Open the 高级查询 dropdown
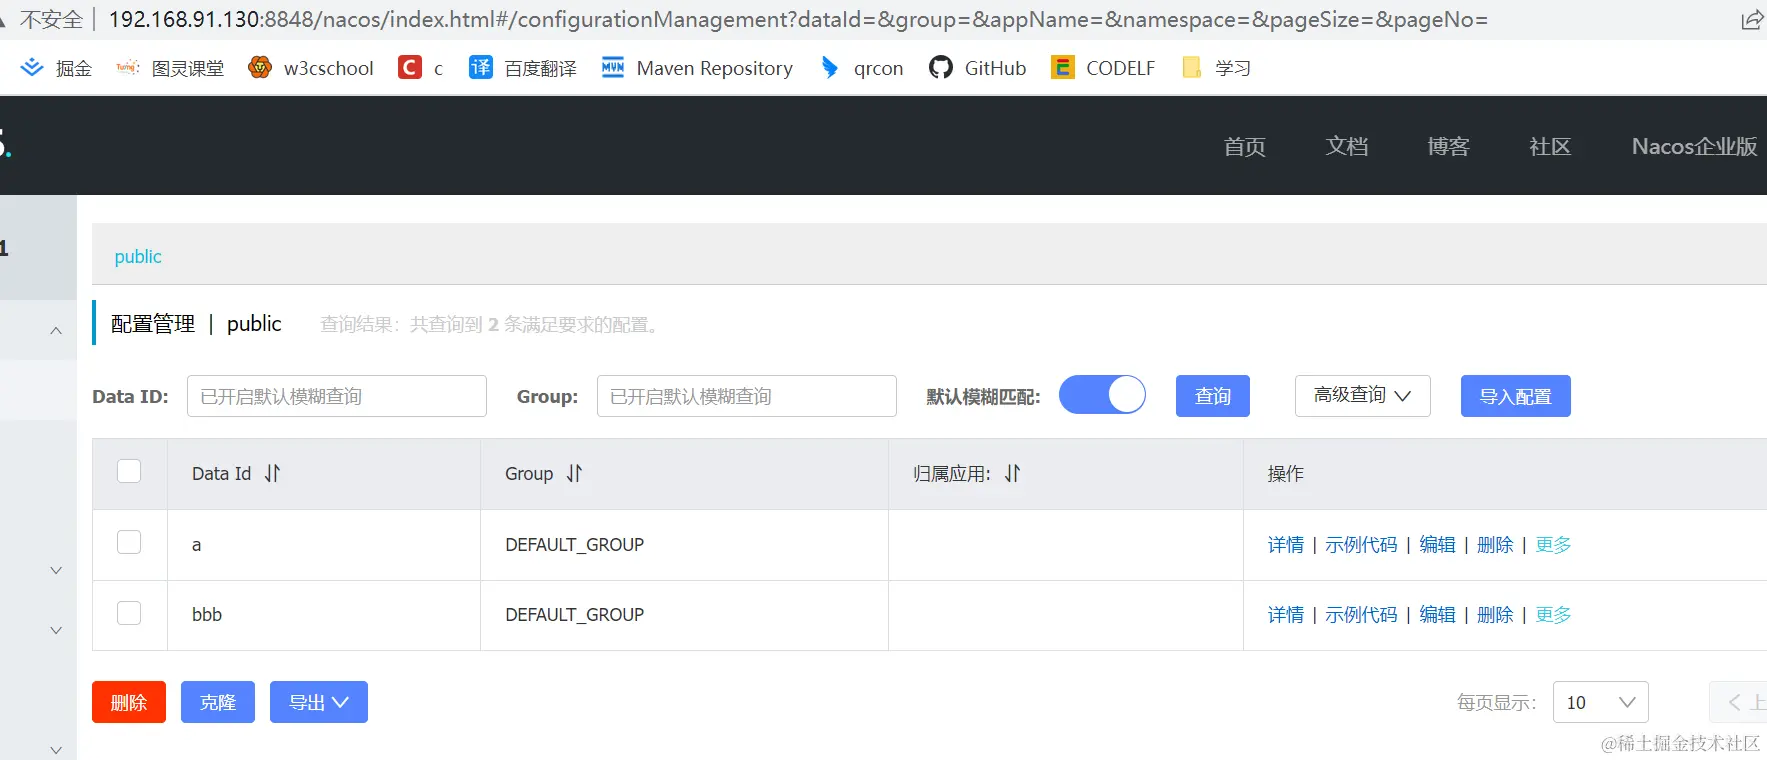Screen dimensions: 1767x760 (1362, 396)
